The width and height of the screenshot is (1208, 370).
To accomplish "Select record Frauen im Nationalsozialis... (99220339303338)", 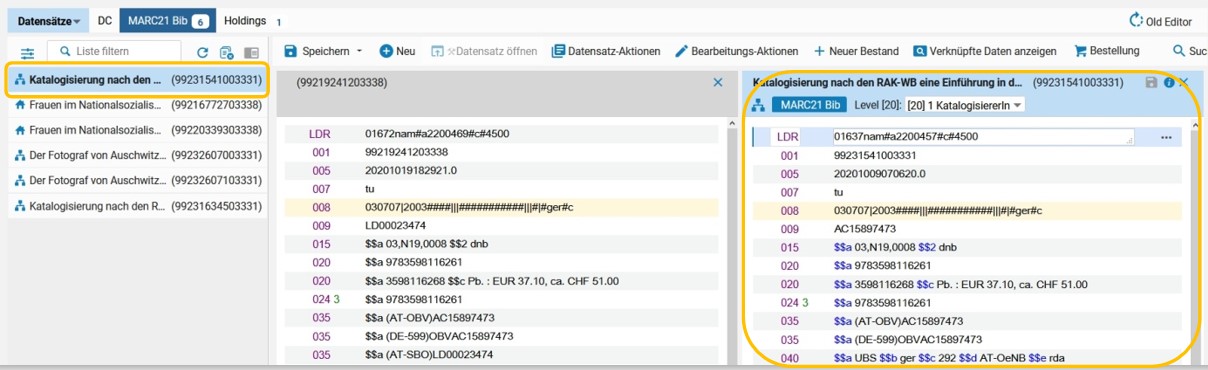I will (137, 130).
